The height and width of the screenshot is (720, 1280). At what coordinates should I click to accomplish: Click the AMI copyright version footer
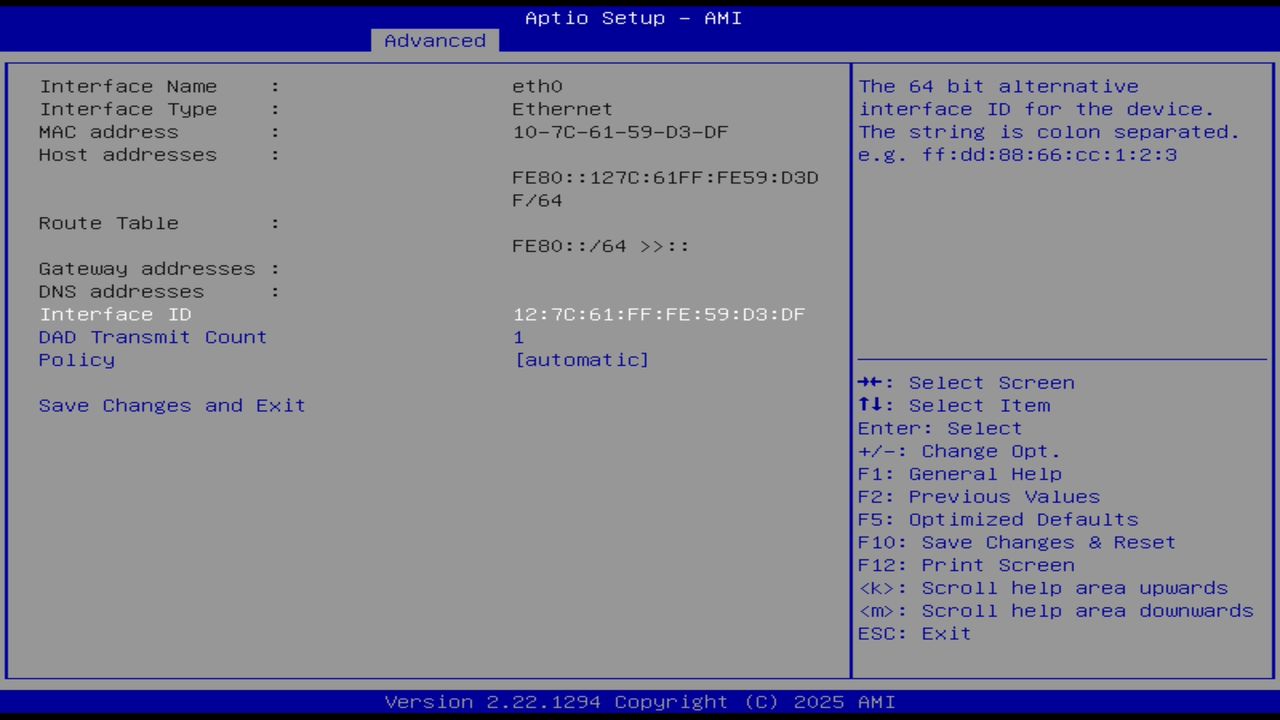click(633, 701)
